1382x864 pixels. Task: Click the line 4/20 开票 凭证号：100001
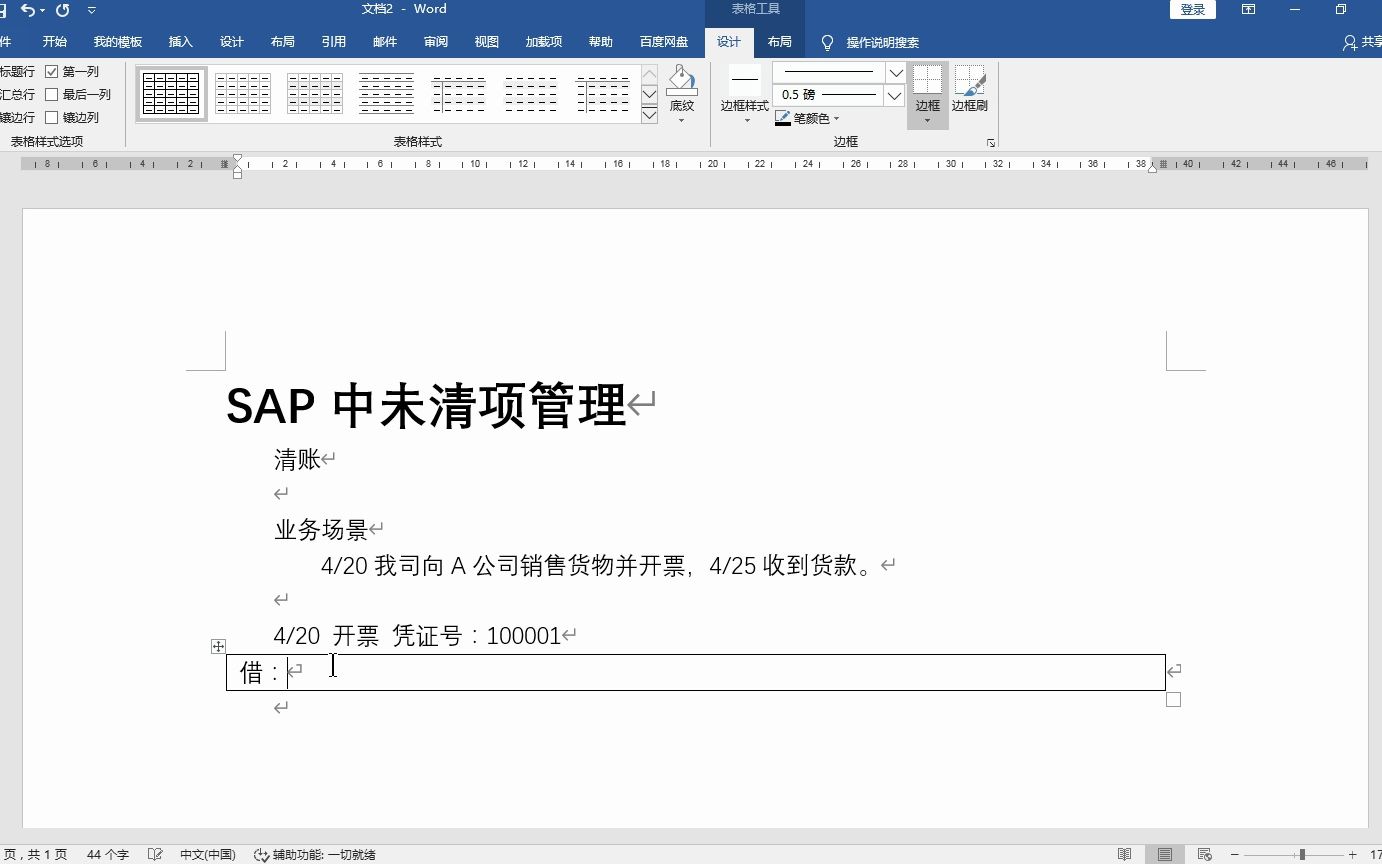417,636
